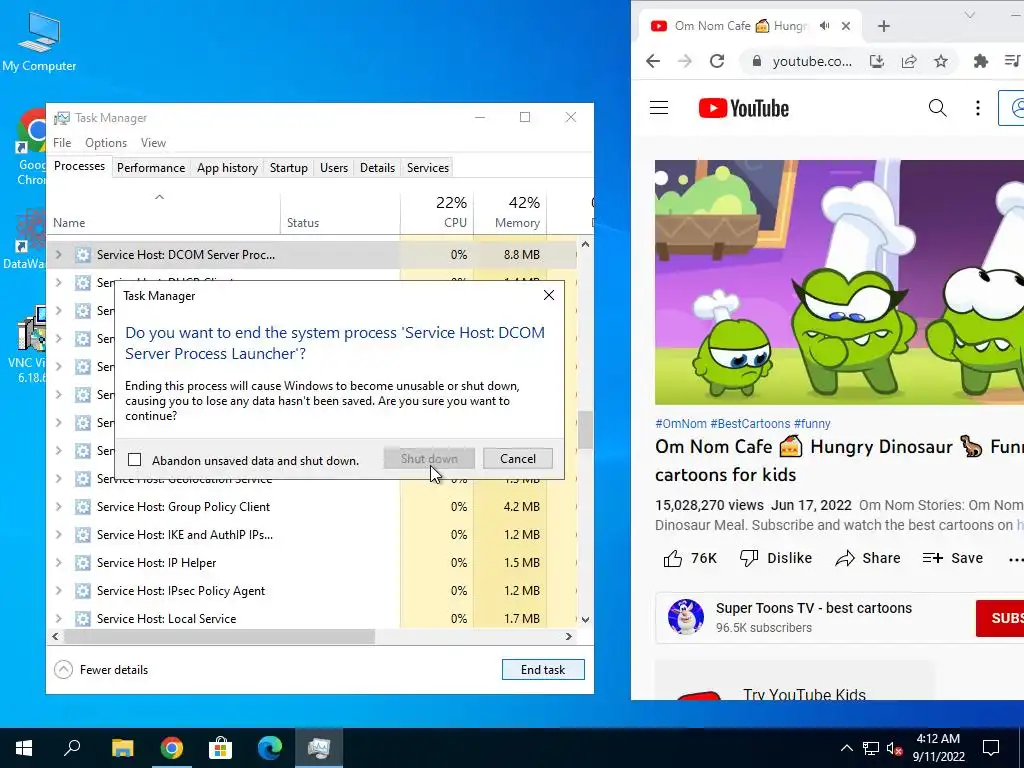Switch to the Startup tab
The image size is (1024, 768).
[x=289, y=168]
